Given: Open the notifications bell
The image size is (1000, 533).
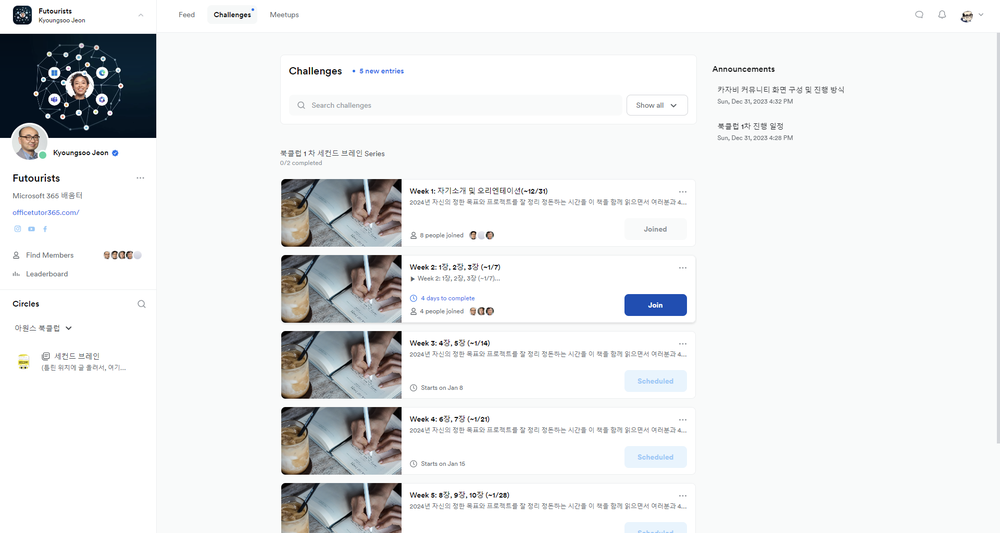Looking at the screenshot, I should click(x=942, y=15).
